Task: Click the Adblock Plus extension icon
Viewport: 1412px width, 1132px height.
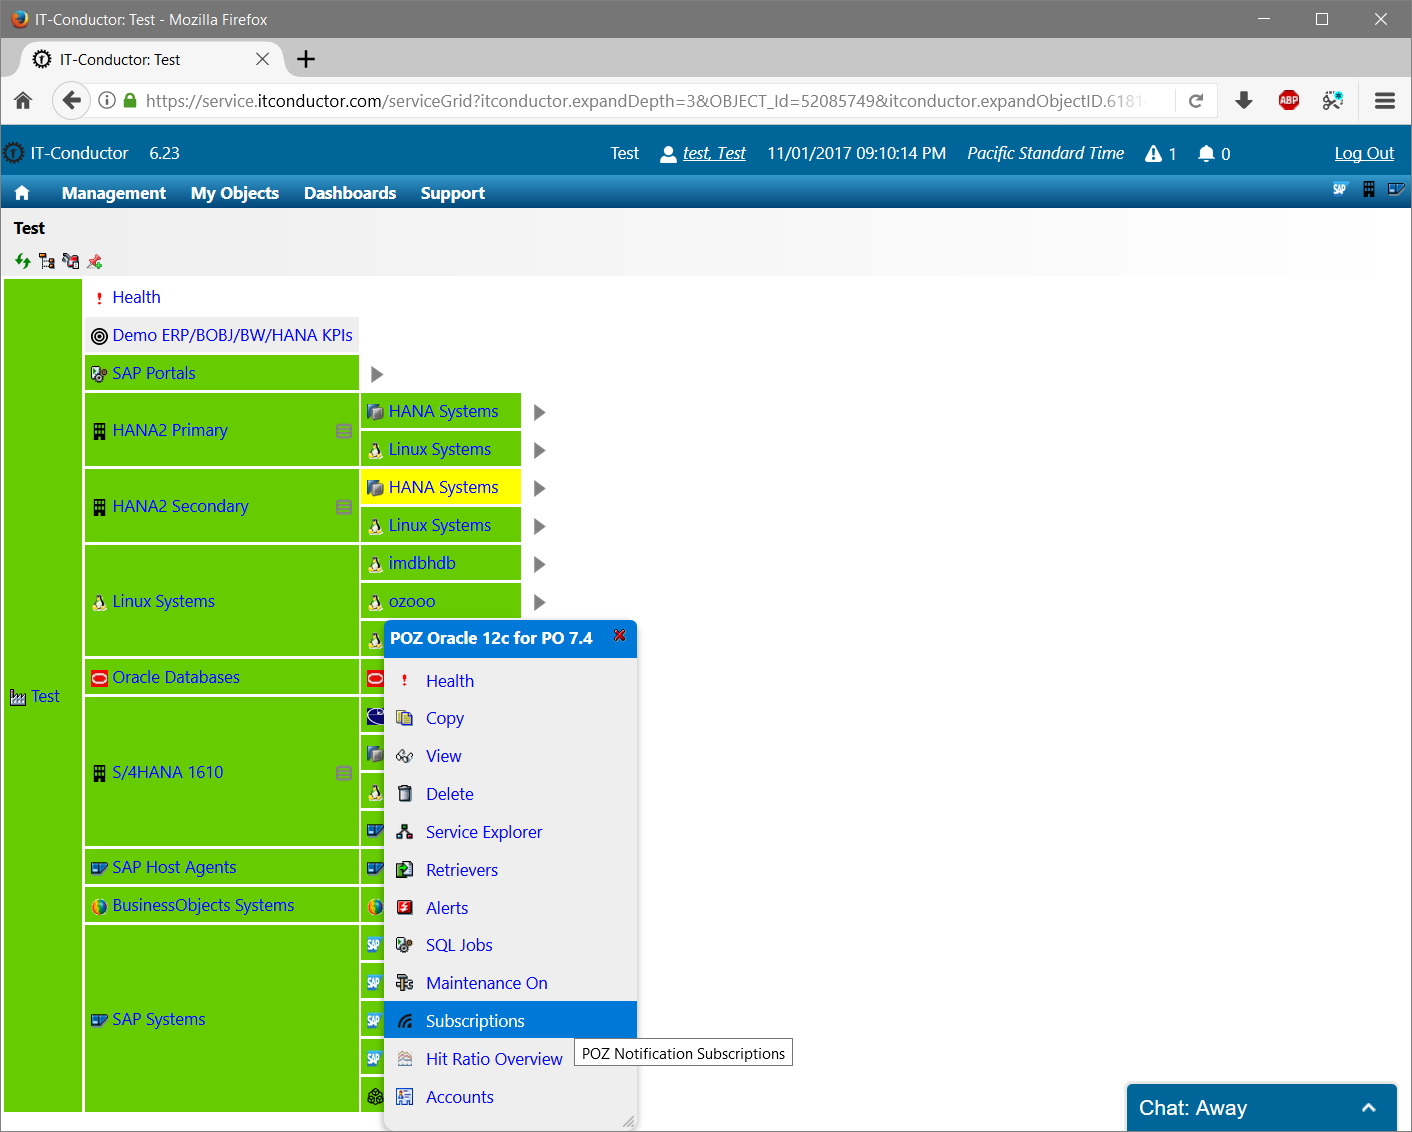Action: [x=1289, y=100]
